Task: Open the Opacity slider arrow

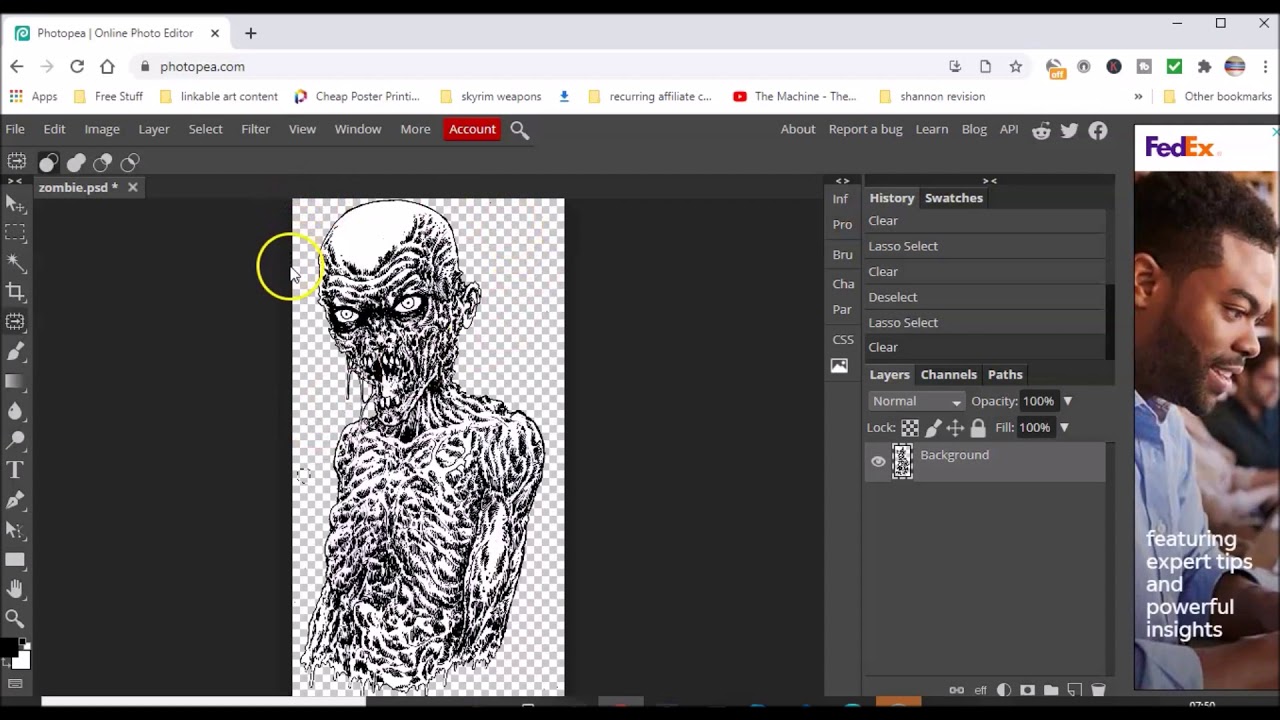Action: click(x=1067, y=401)
